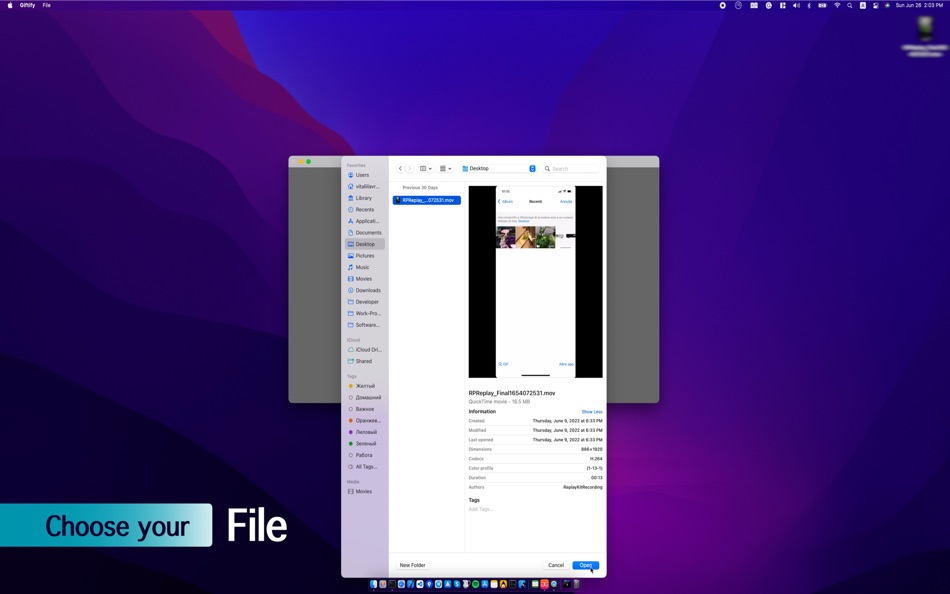Select Desktop in the sidebar
950x594 pixels.
pyautogui.click(x=364, y=244)
